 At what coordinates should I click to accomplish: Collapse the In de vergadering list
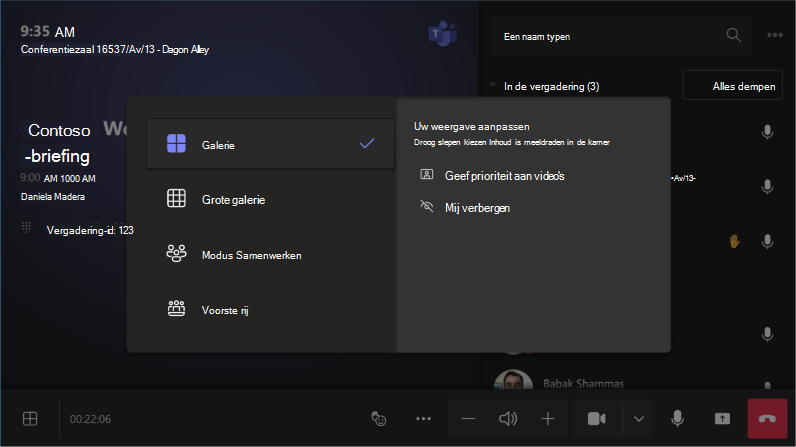click(493, 85)
